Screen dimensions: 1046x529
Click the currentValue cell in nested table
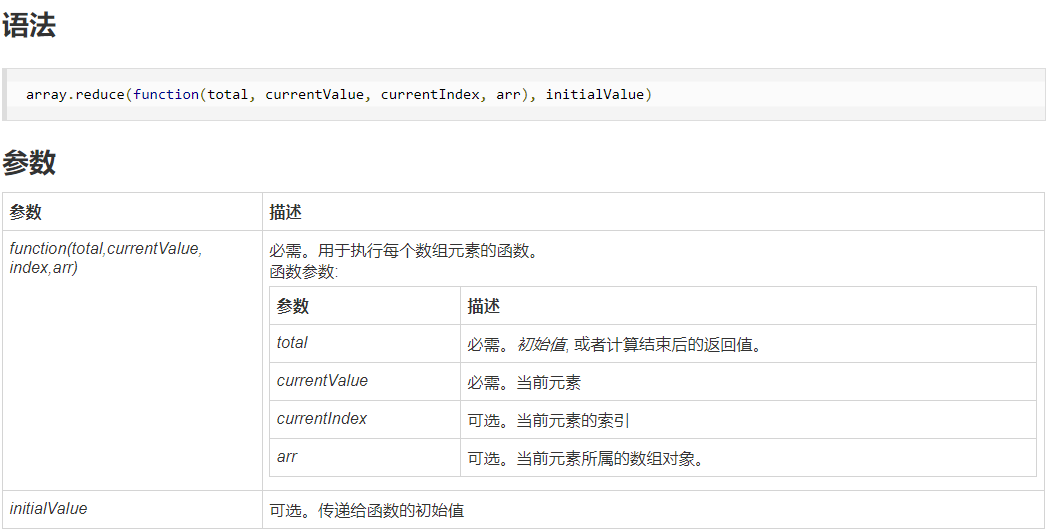pyautogui.click(x=365, y=382)
